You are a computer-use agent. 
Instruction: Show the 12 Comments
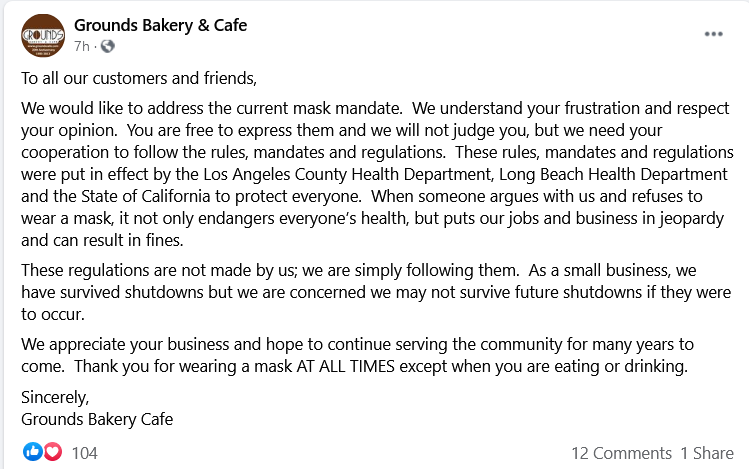[621, 453]
